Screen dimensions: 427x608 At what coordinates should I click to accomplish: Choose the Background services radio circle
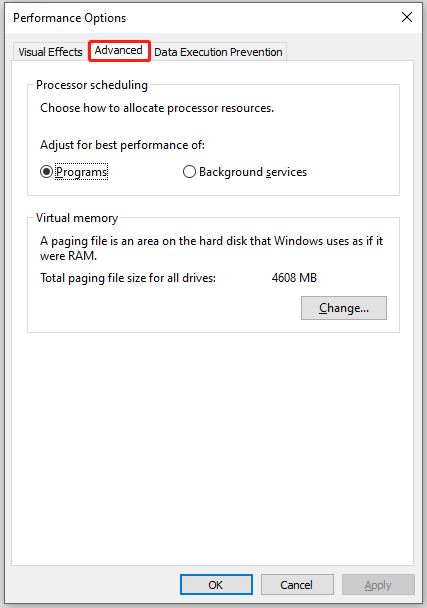point(189,172)
